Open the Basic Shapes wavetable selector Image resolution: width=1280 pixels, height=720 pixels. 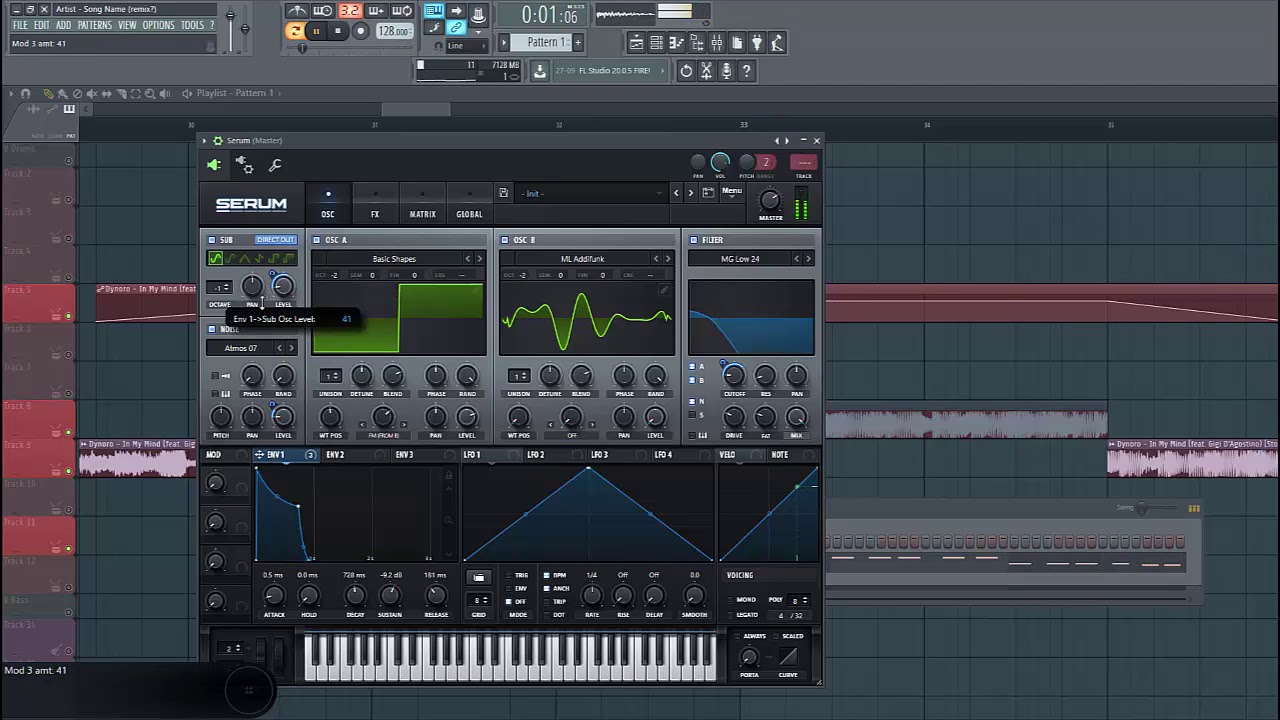click(394, 259)
